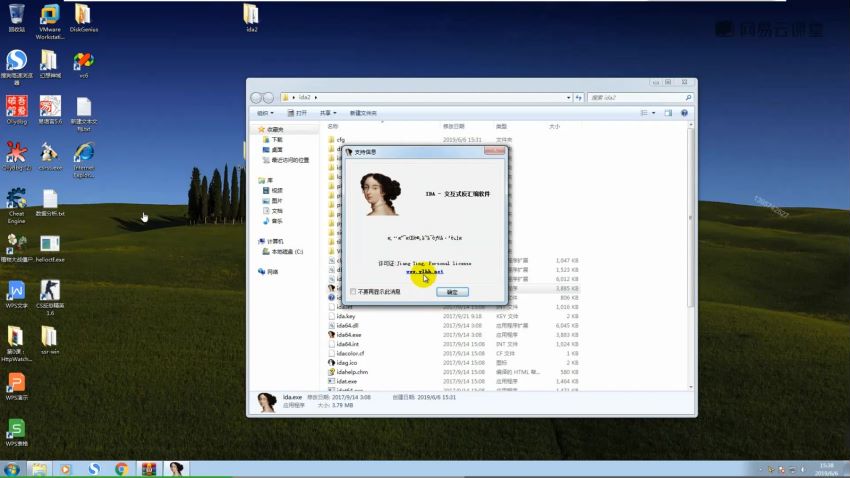
Task: Click the IDA portrait icon in the taskbar
Action: coord(176,469)
